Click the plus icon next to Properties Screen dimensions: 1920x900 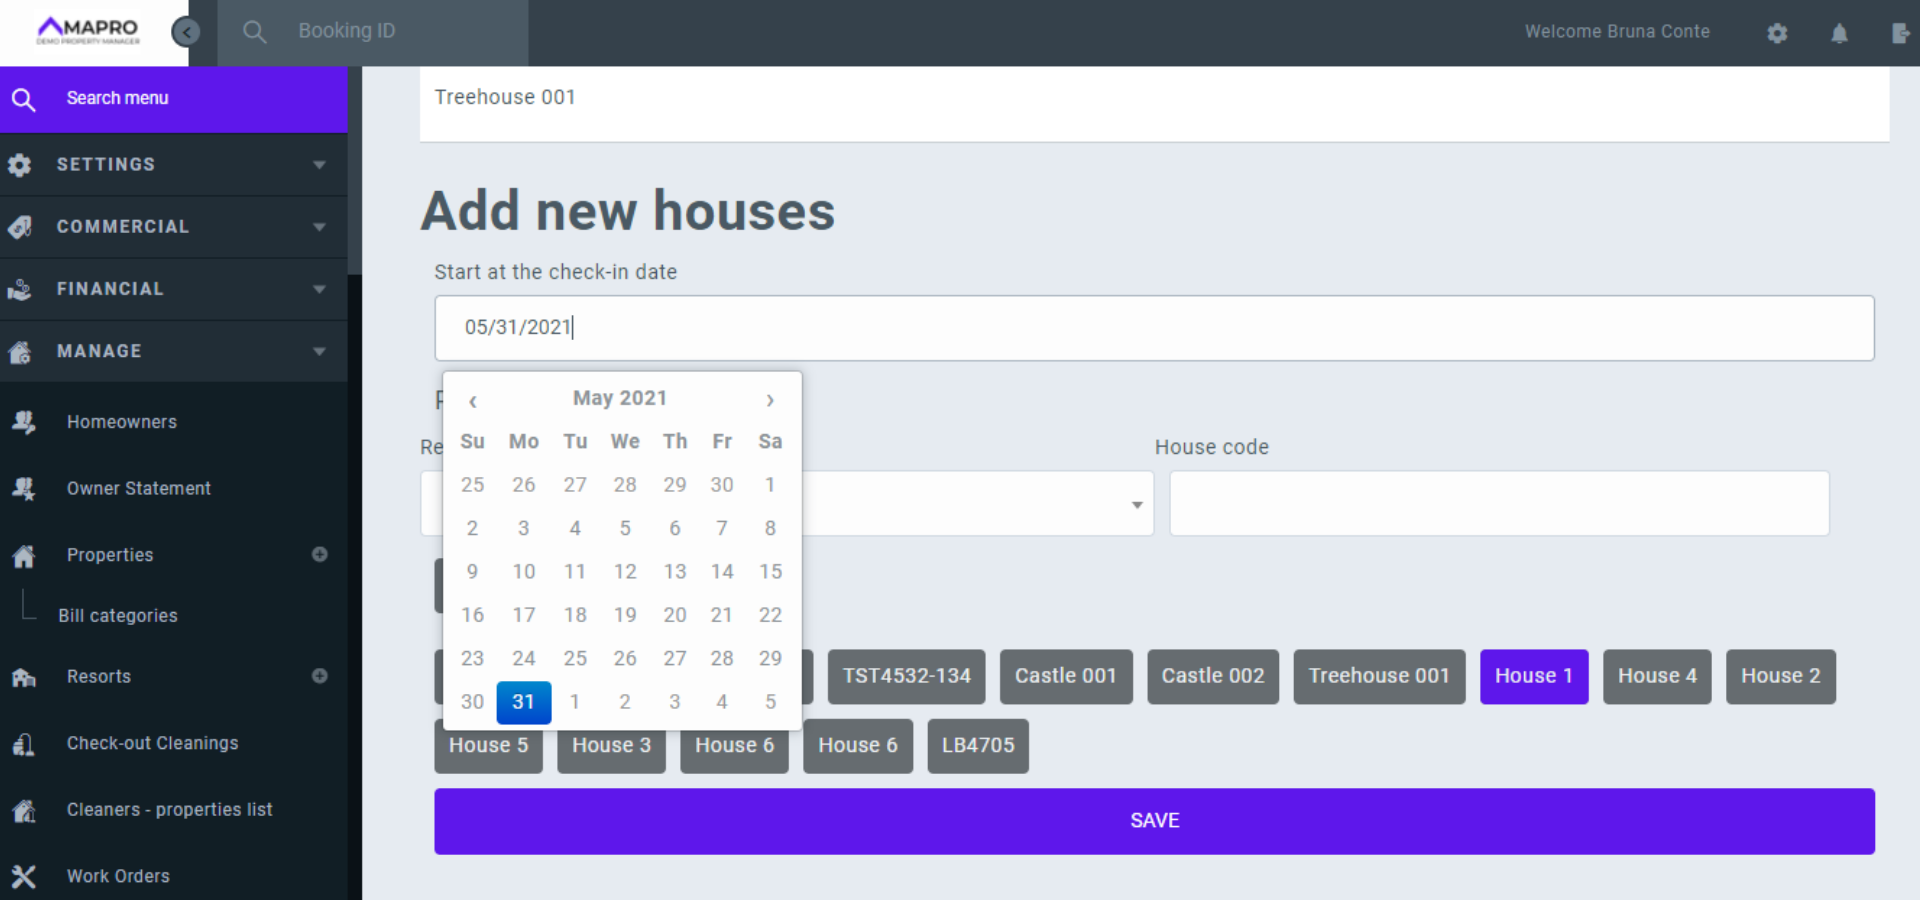(320, 554)
